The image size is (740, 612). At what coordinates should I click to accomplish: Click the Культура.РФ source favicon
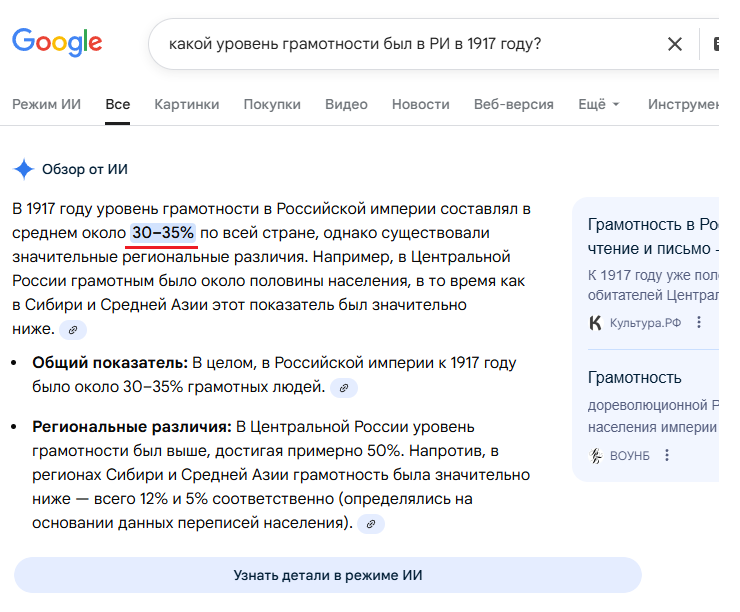(x=596, y=322)
